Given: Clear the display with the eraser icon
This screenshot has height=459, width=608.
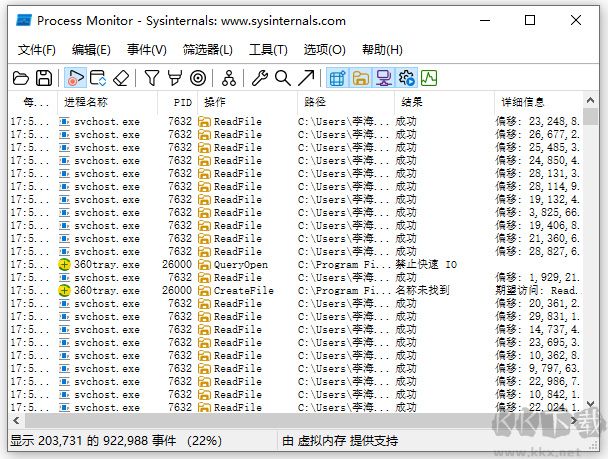Looking at the screenshot, I should (x=121, y=78).
